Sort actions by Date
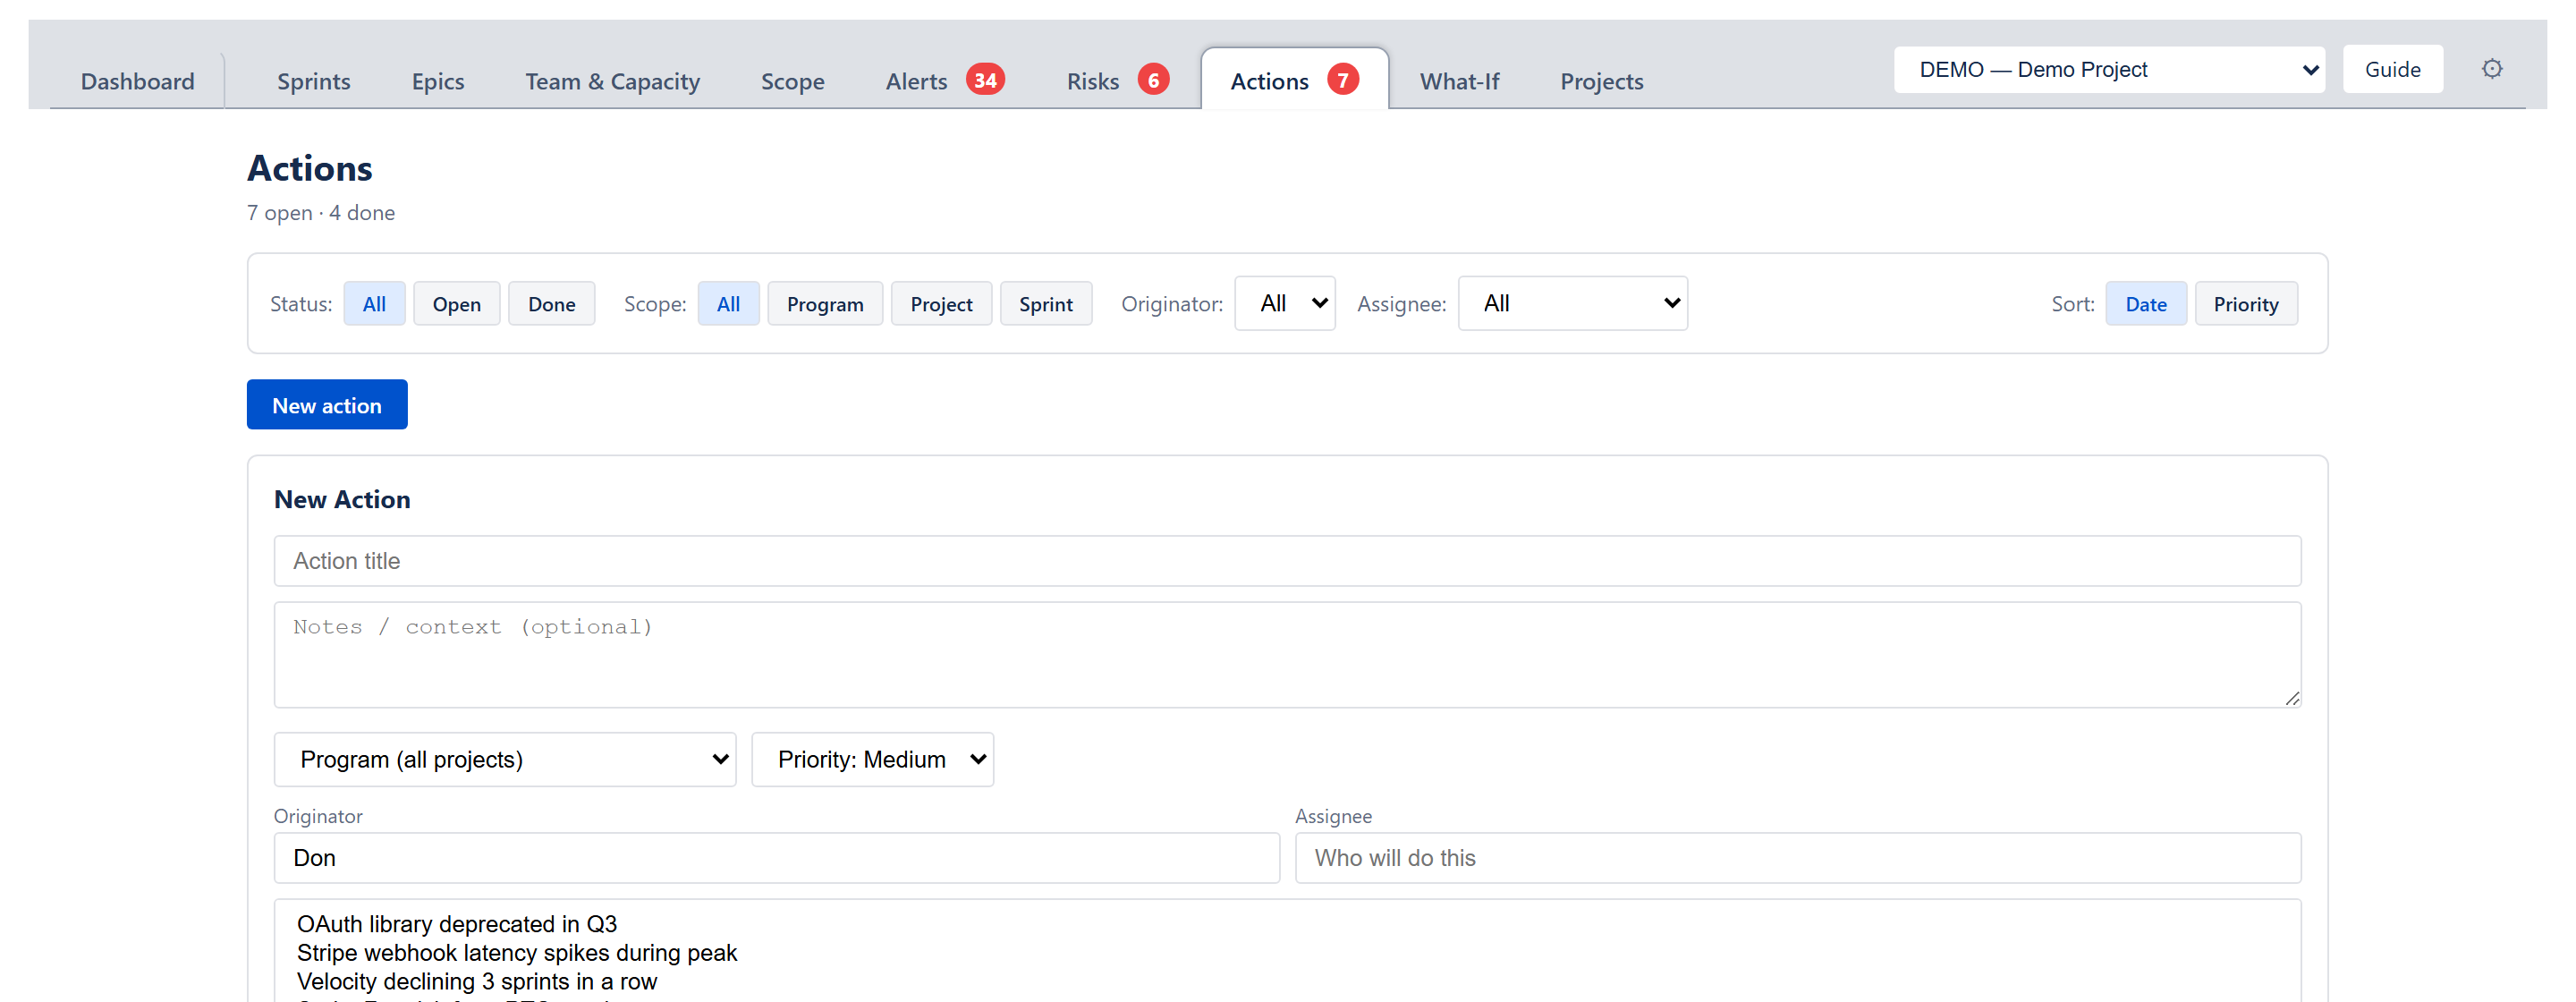The image size is (2576, 1002). [2146, 304]
